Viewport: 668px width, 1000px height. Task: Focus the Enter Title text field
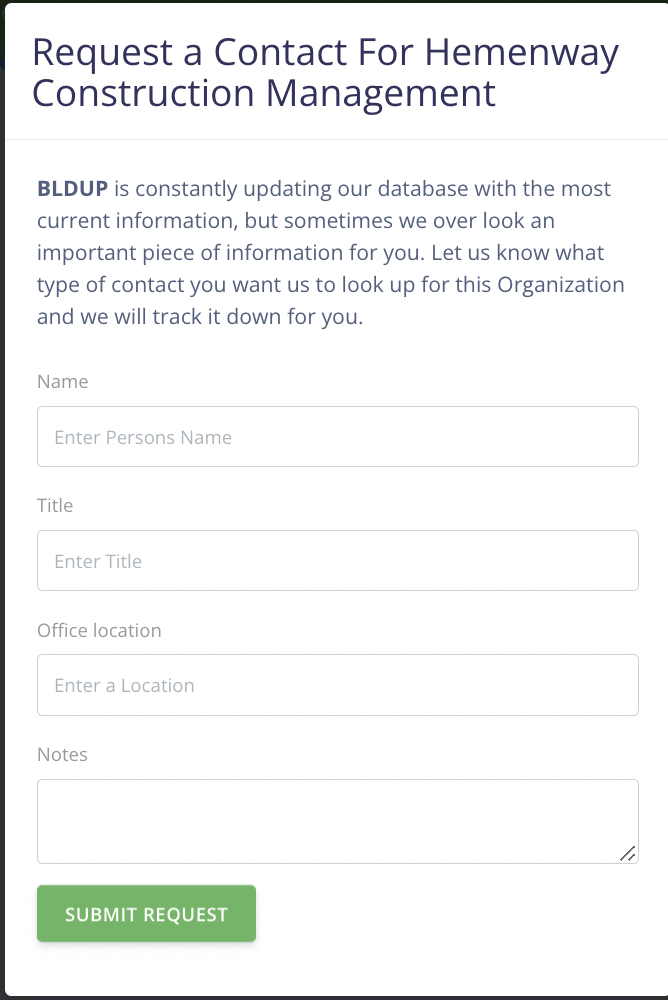(337, 561)
